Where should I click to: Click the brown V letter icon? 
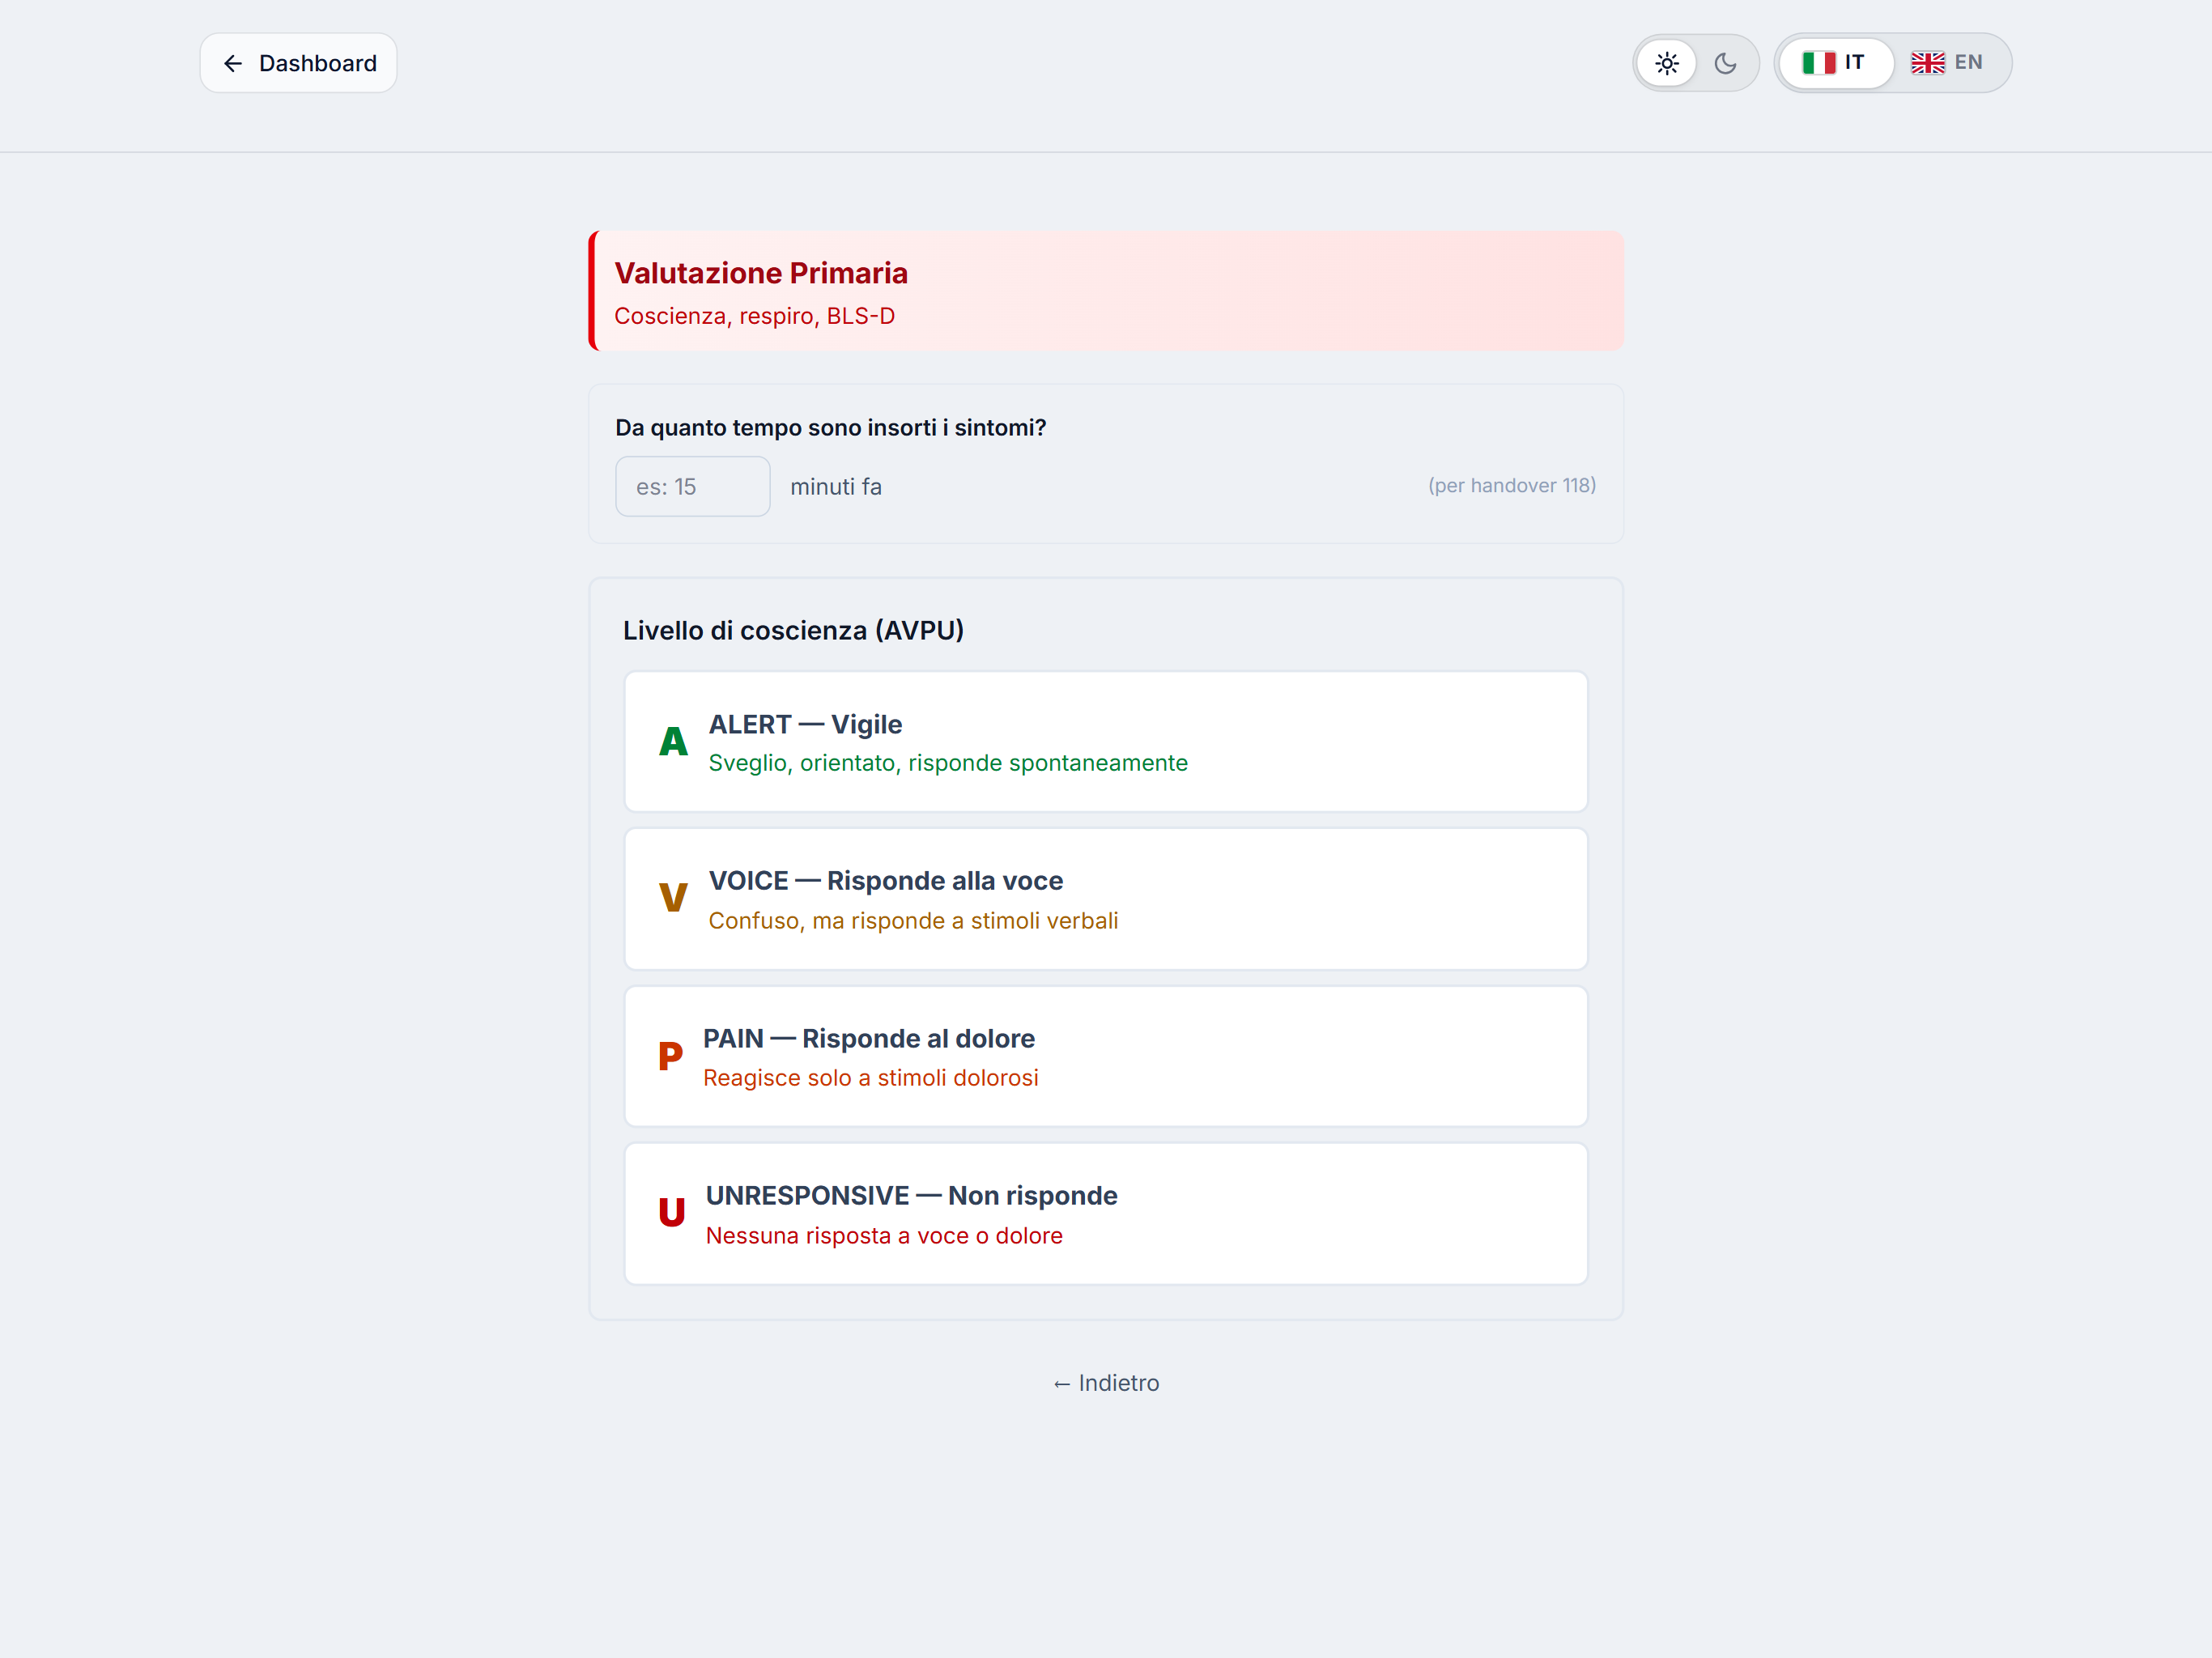pos(673,898)
